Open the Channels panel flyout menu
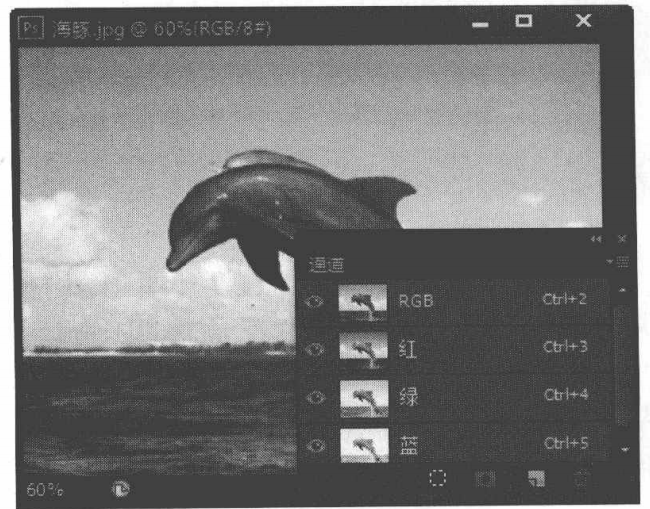The image size is (650, 509). [x=618, y=262]
